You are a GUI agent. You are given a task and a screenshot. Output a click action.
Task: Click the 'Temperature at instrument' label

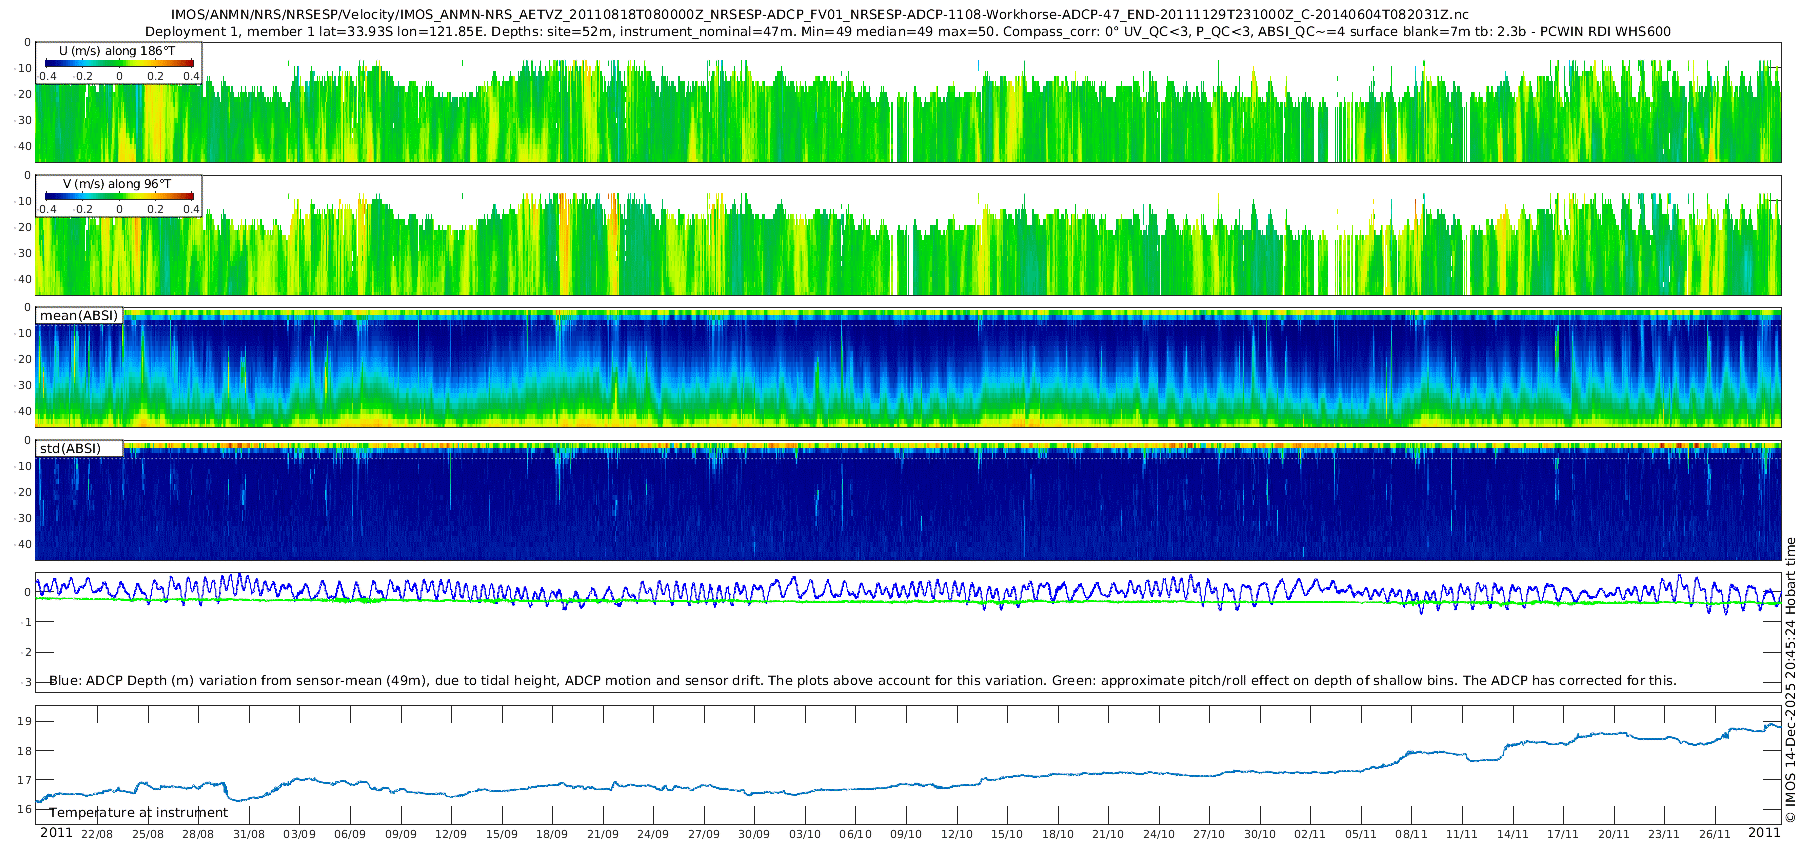click(138, 813)
